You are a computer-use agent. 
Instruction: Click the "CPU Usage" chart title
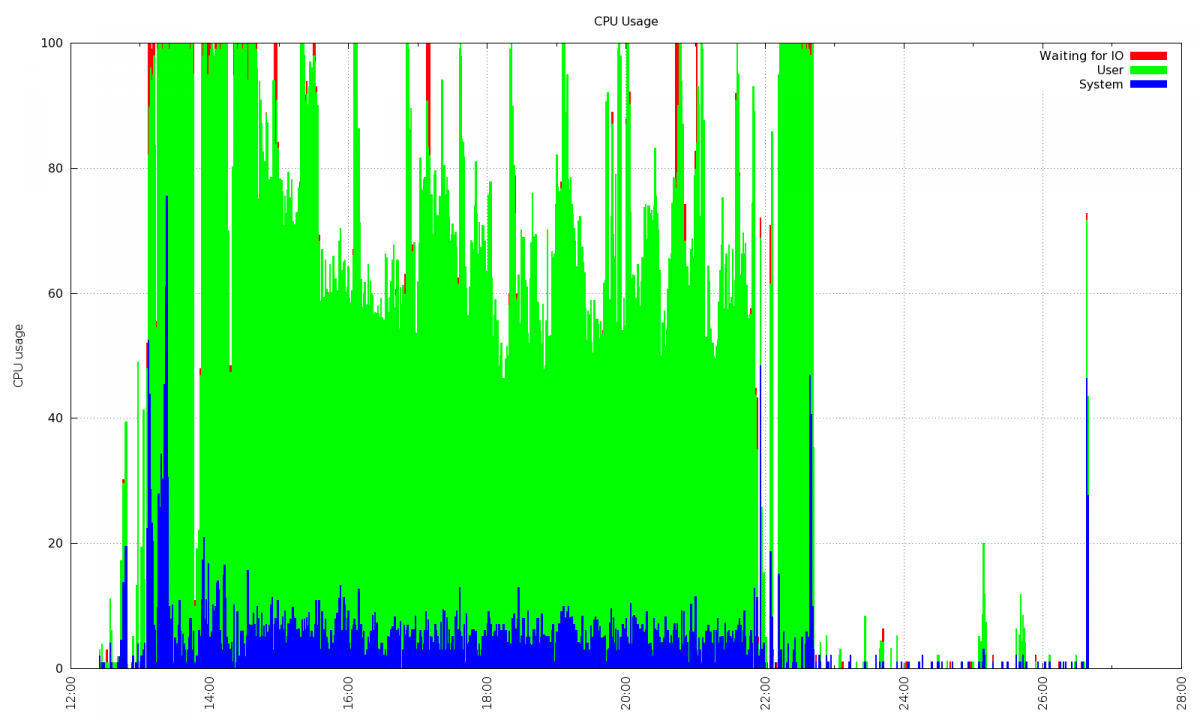626,21
